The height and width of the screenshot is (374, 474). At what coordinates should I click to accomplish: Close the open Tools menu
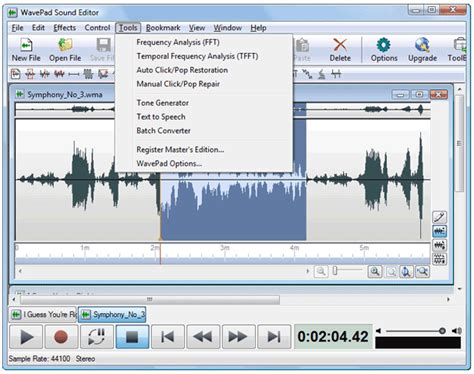[128, 28]
